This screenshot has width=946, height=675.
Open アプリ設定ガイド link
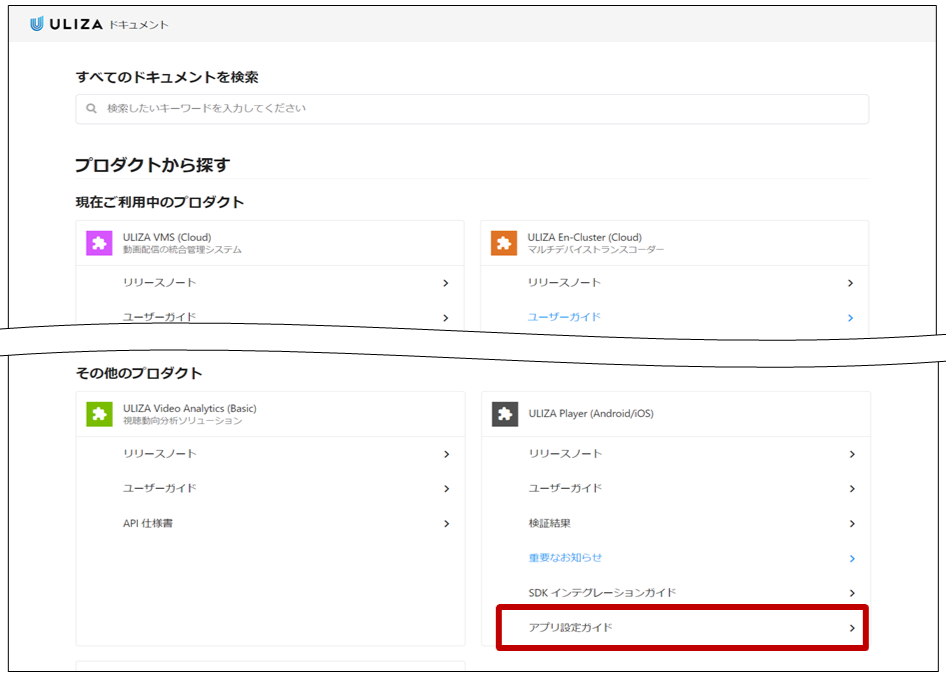tap(570, 627)
